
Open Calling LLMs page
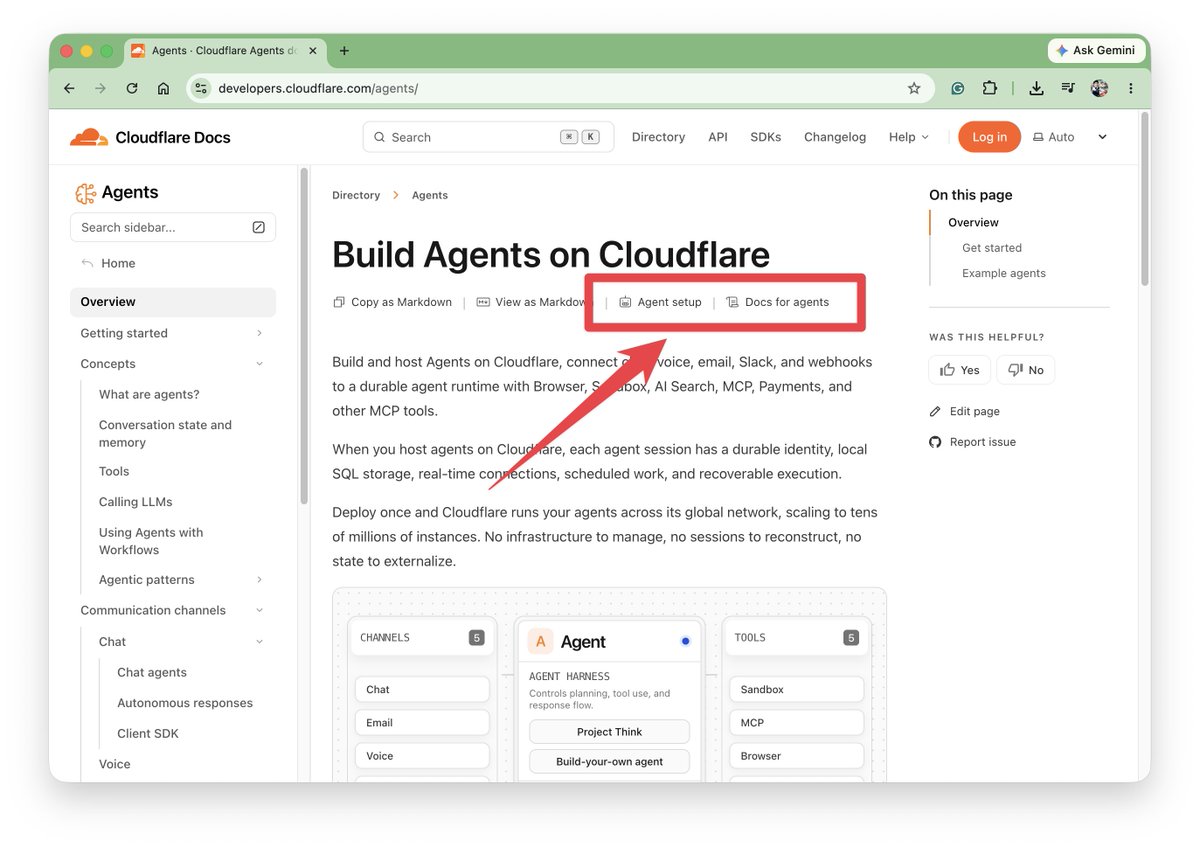136,502
